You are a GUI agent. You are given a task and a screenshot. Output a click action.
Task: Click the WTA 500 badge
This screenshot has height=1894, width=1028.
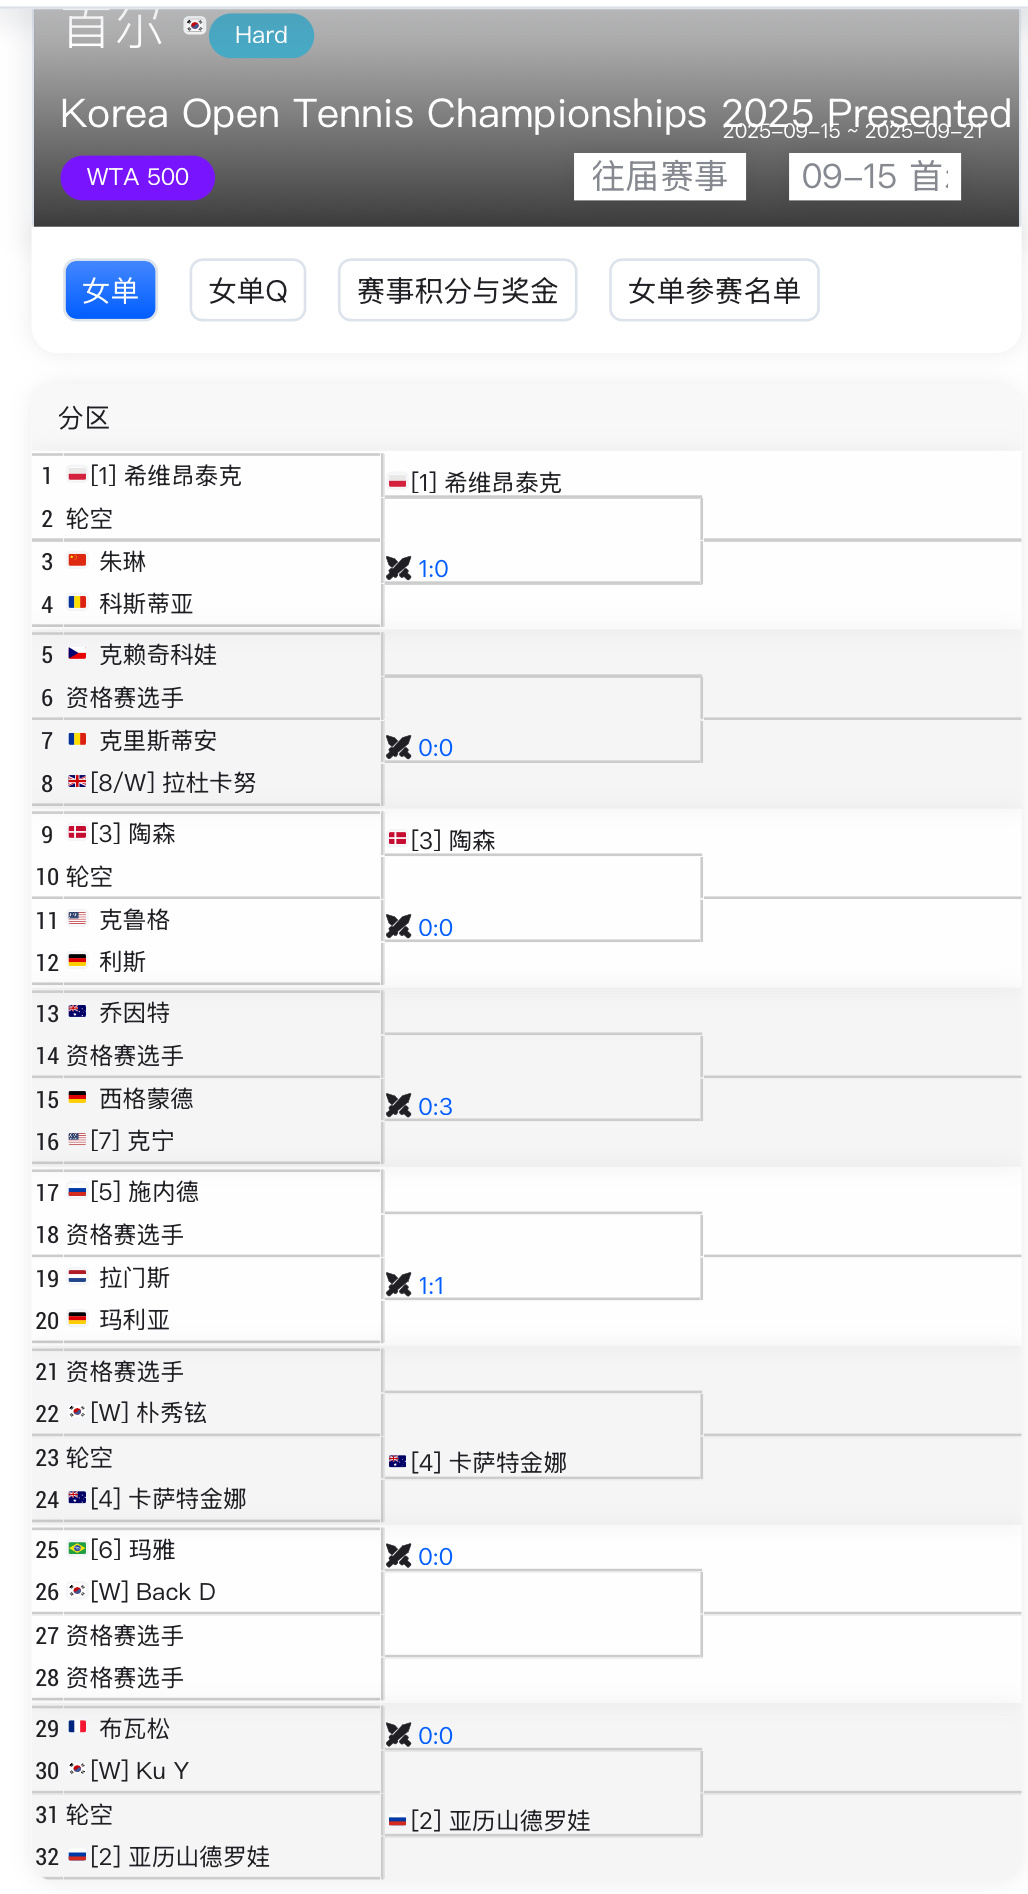[x=138, y=177]
